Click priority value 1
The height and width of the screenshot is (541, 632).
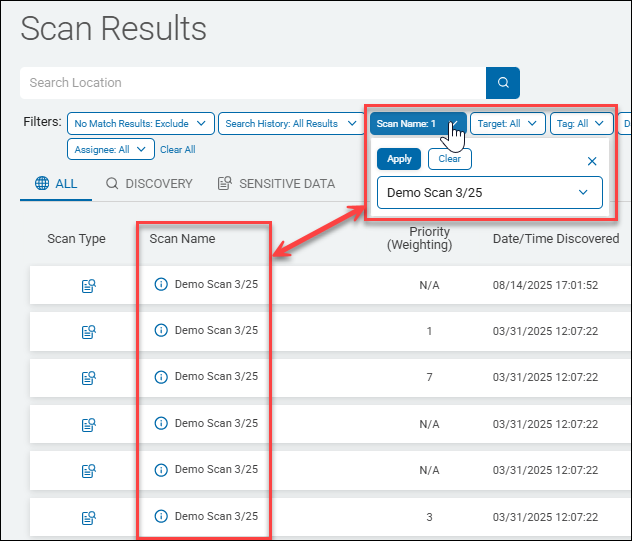(429, 331)
